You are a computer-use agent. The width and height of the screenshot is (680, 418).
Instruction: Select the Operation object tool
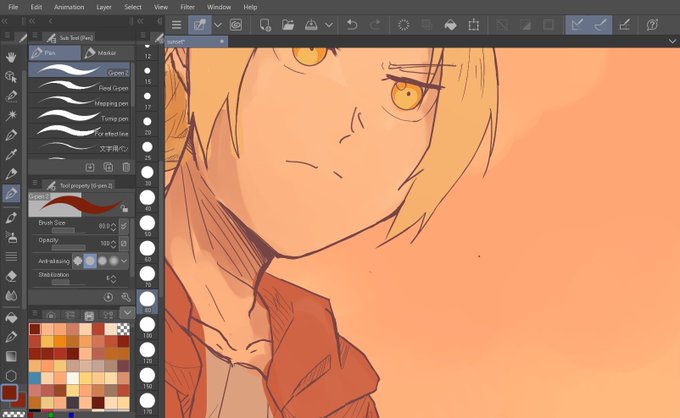pos(11,77)
